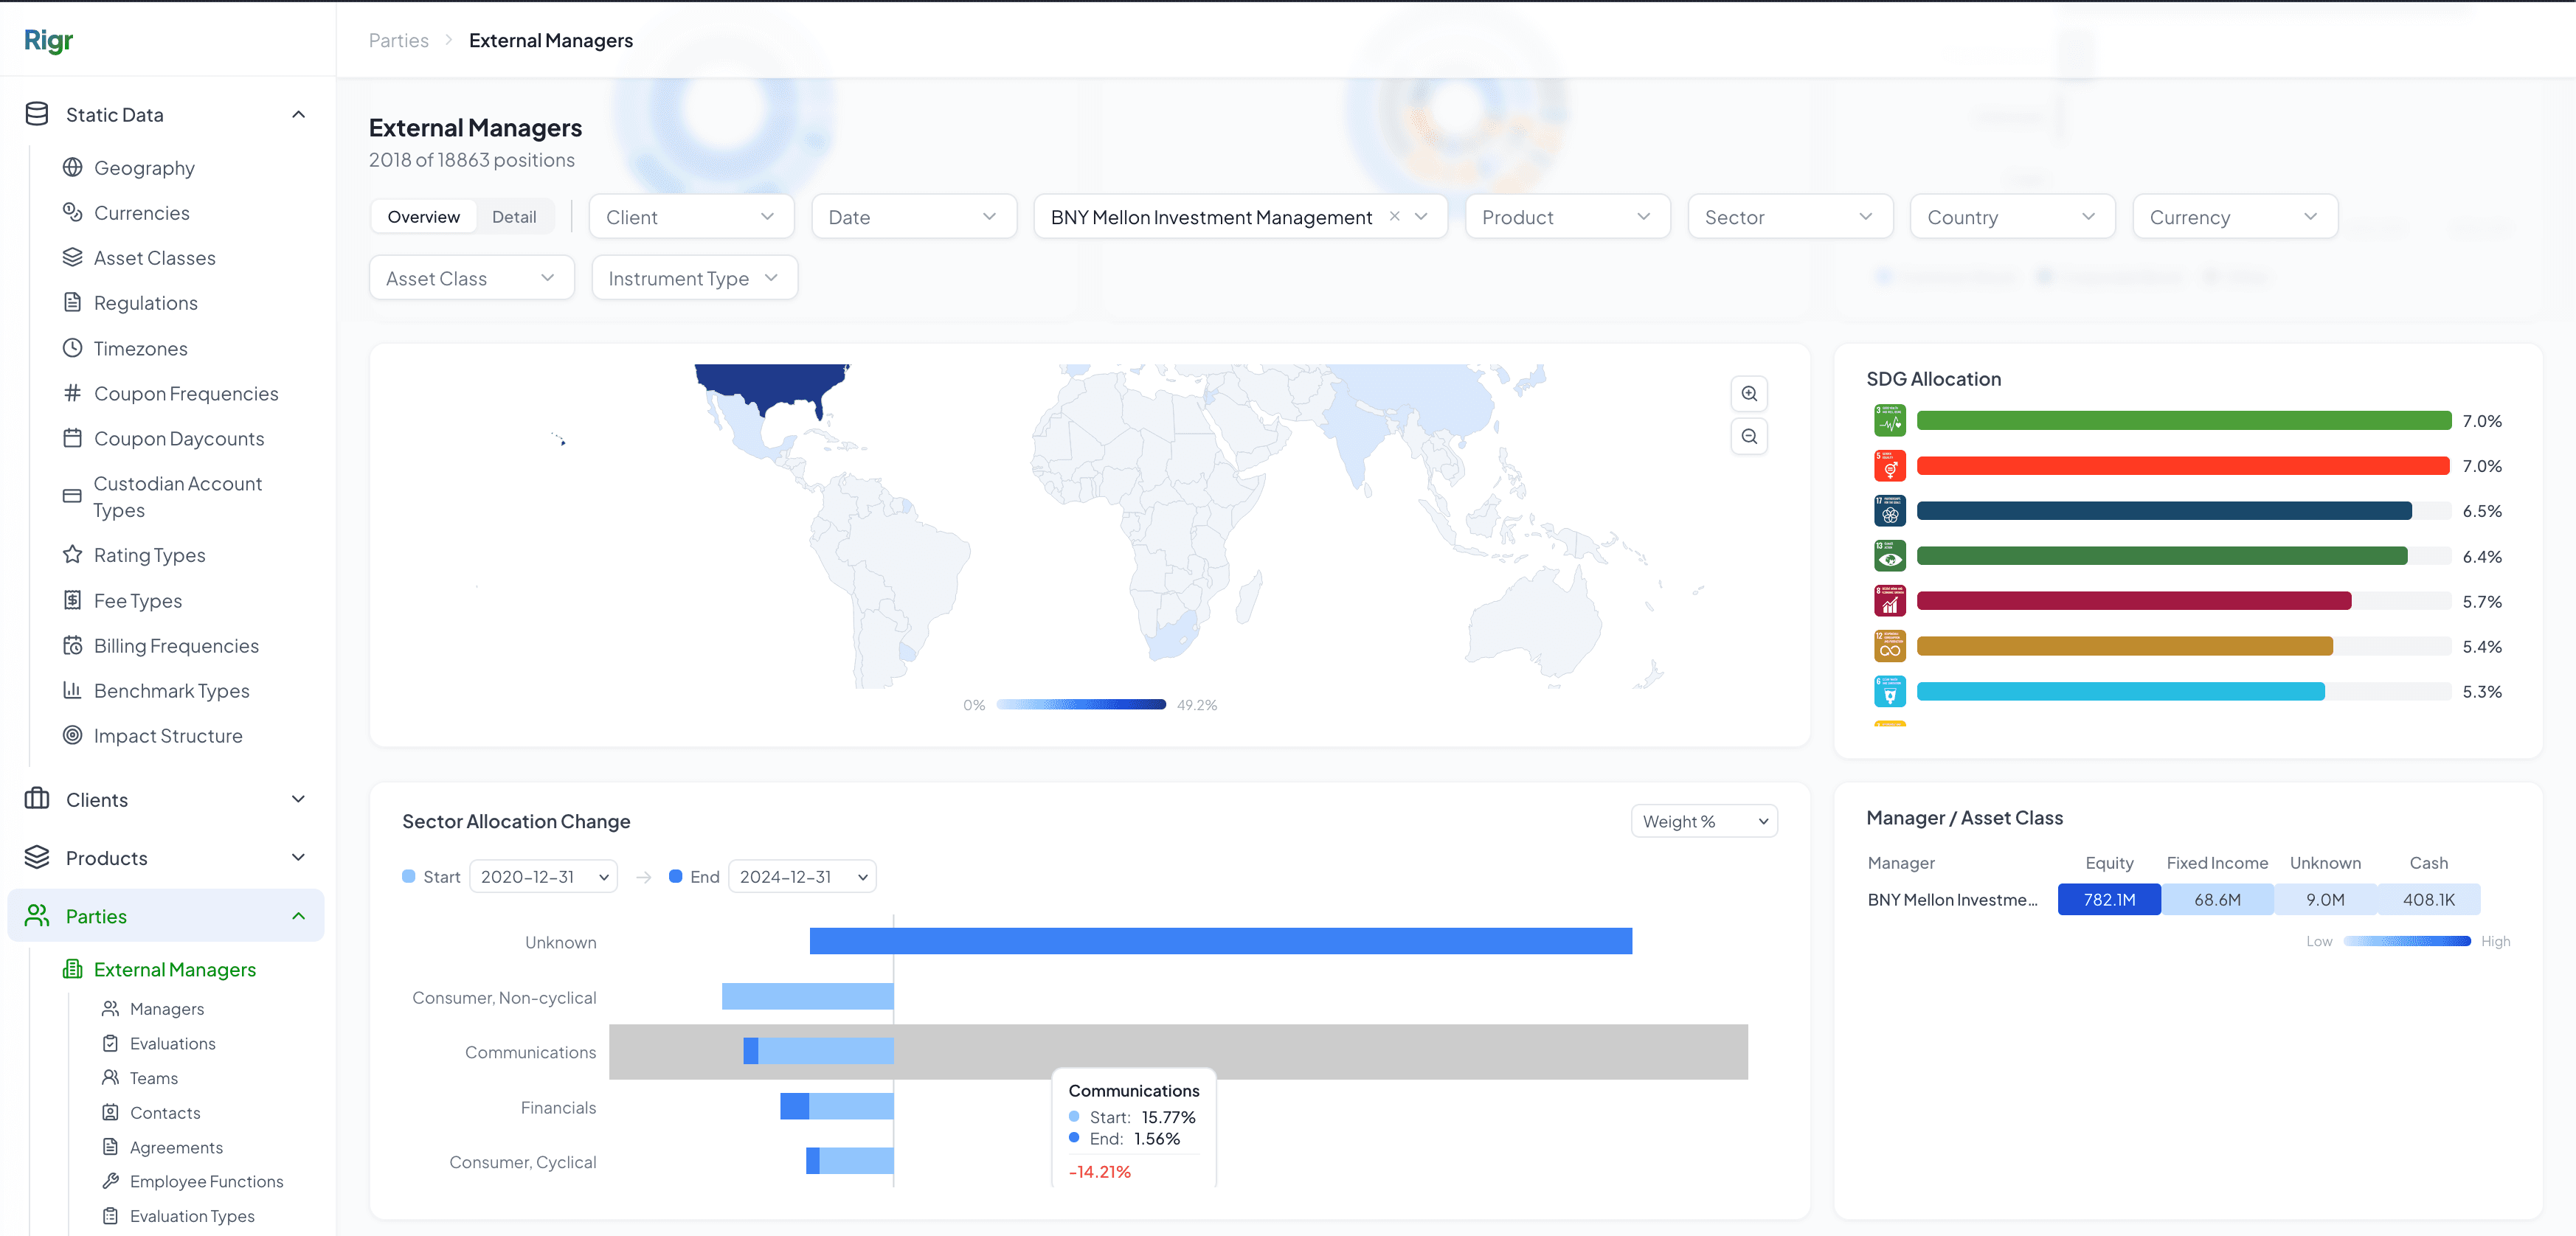Click the Timezones clock icon
Image resolution: width=2576 pixels, height=1236 pixels.
coord(72,348)
